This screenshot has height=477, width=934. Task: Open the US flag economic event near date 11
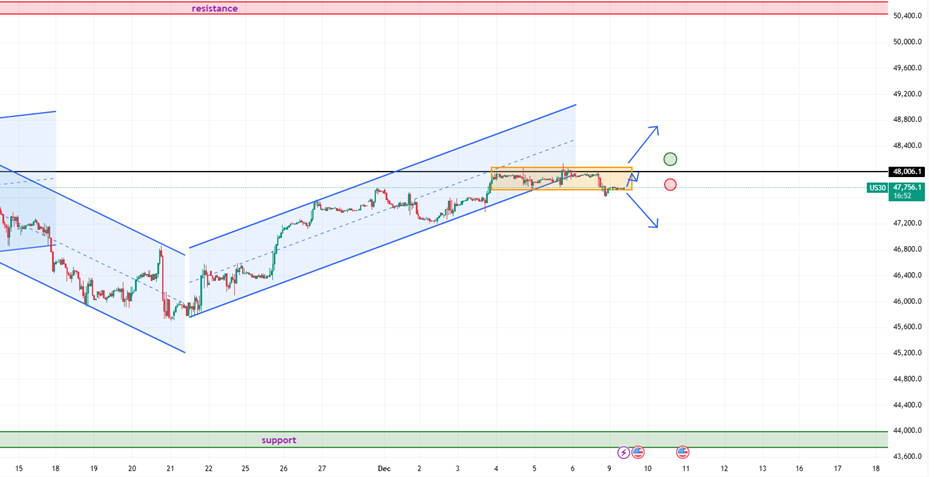(683, 453)
